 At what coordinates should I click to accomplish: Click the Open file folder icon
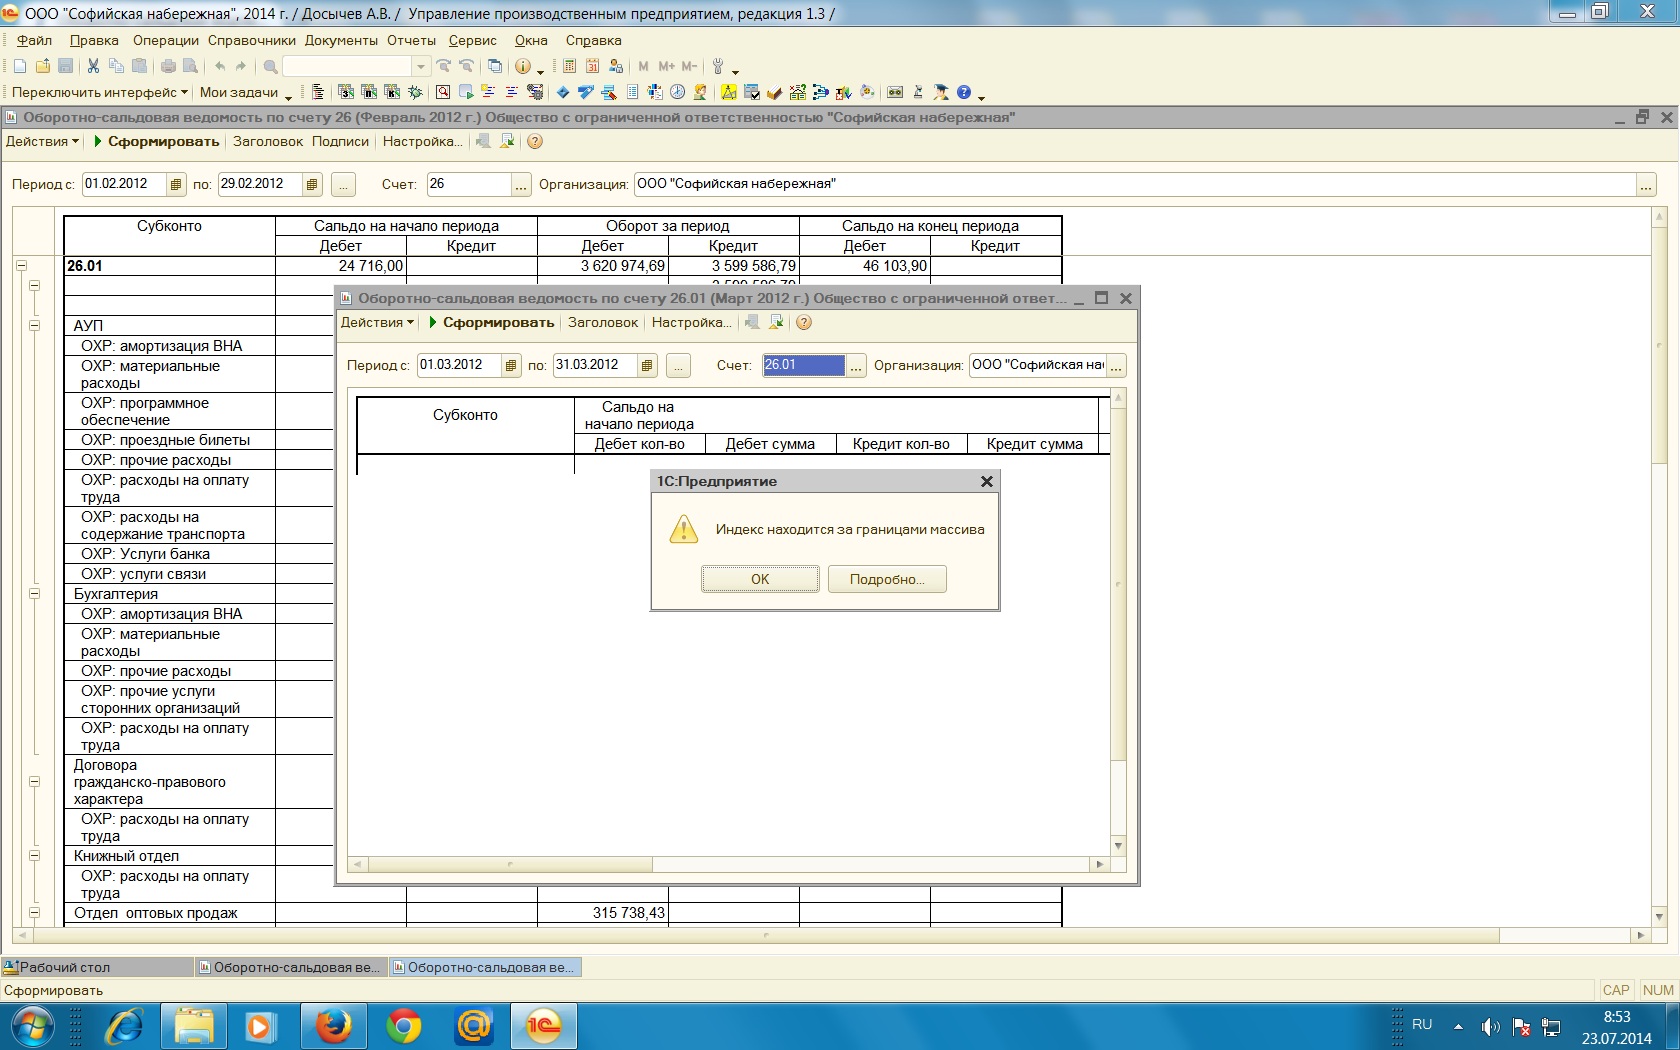click(x=43, y=66)
